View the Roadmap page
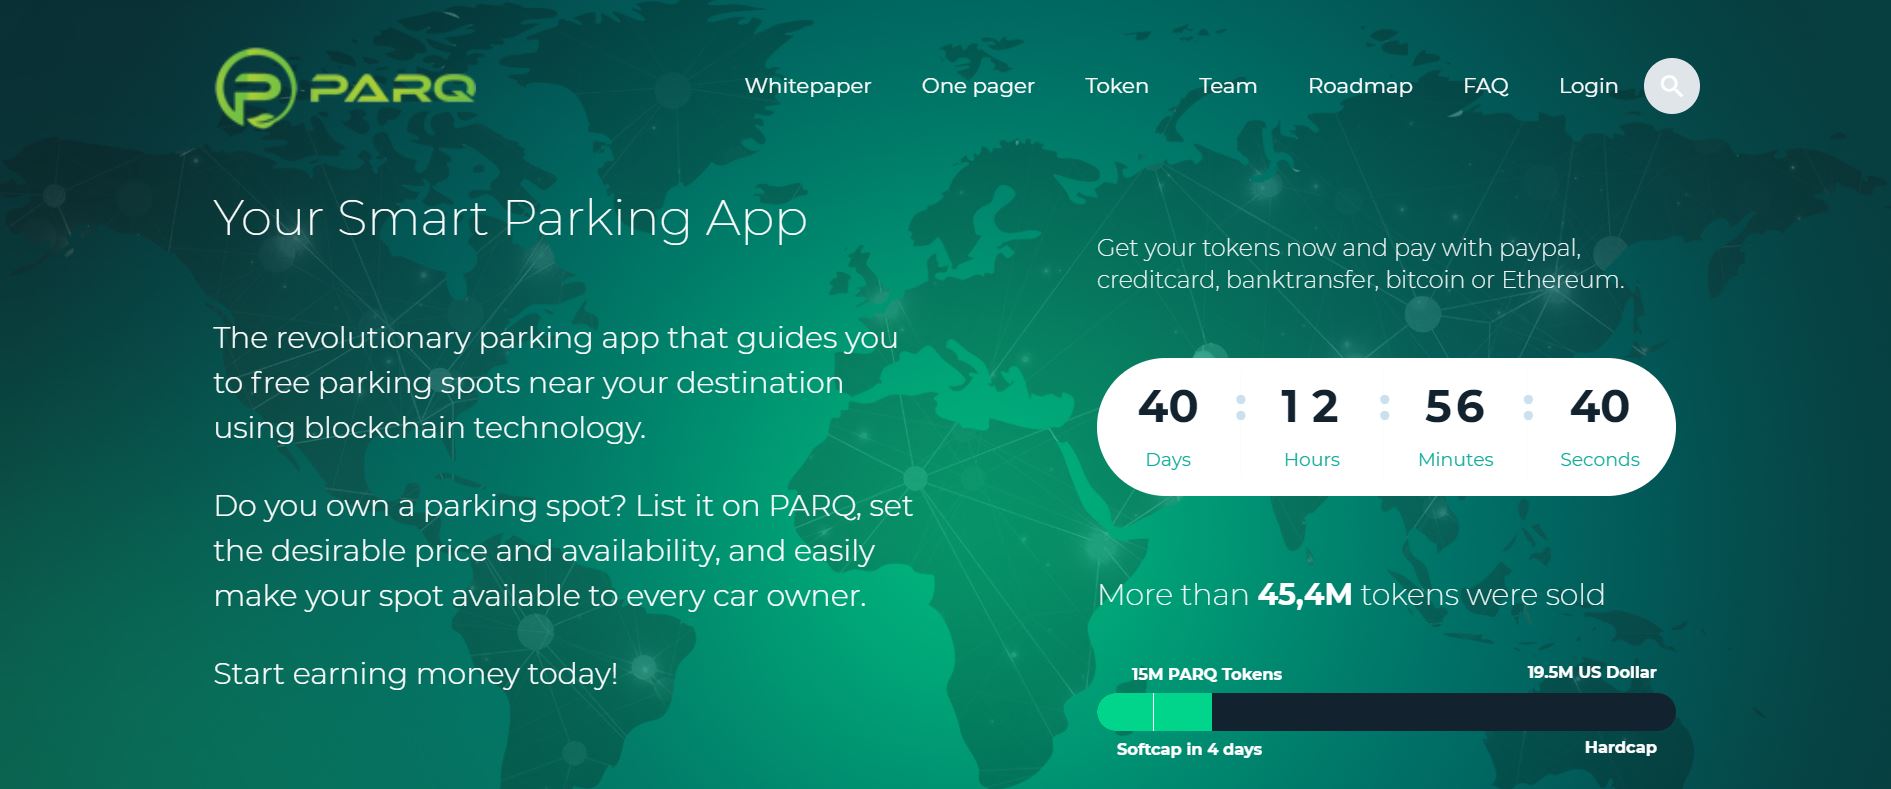1891x789 pixels. point(1360,86)
